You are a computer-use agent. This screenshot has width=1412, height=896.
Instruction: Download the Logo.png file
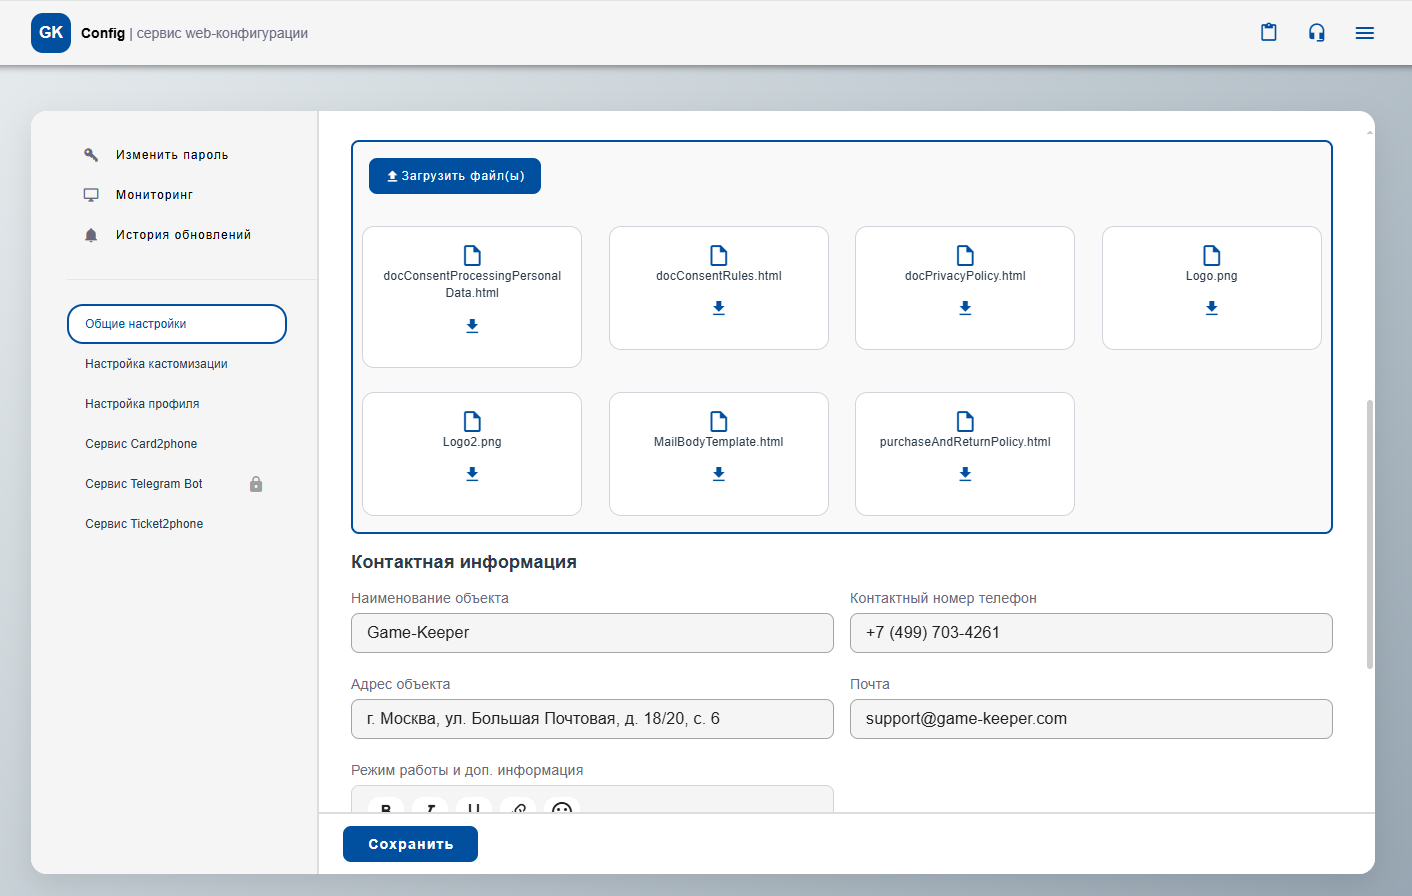(1211, 308)
